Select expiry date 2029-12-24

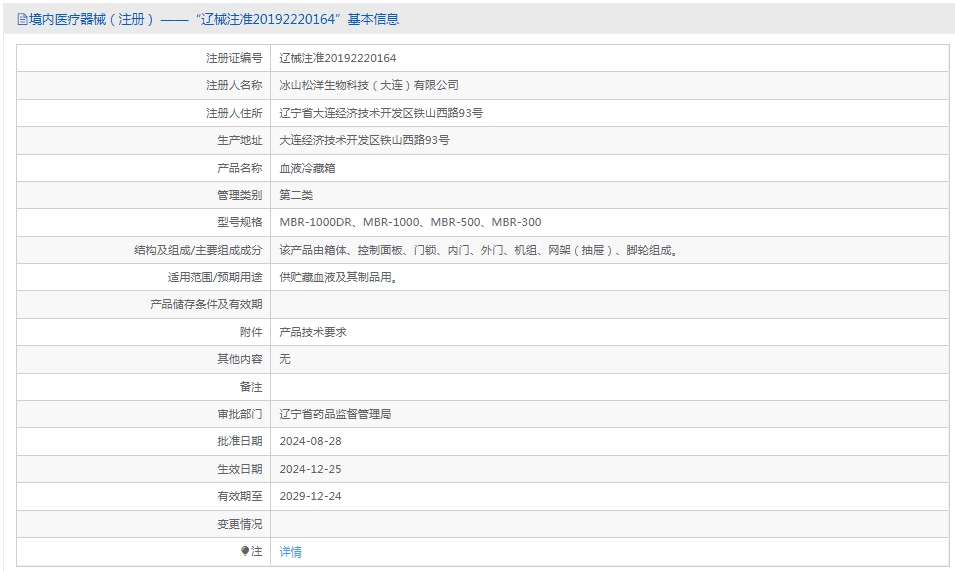coord(311,496)
